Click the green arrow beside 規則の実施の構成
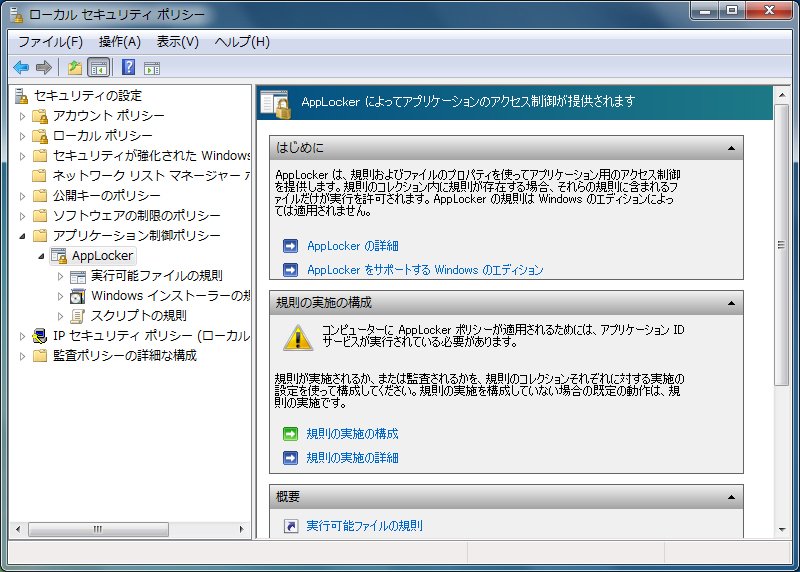 point(290,434)
